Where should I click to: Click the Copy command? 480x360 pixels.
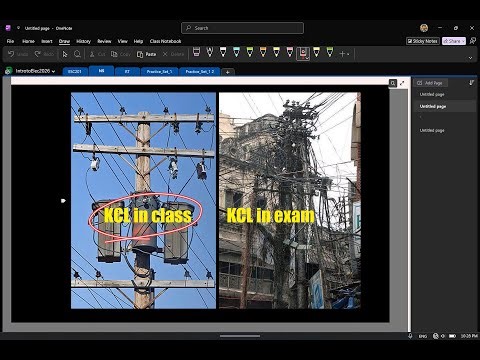click(120, 54)
